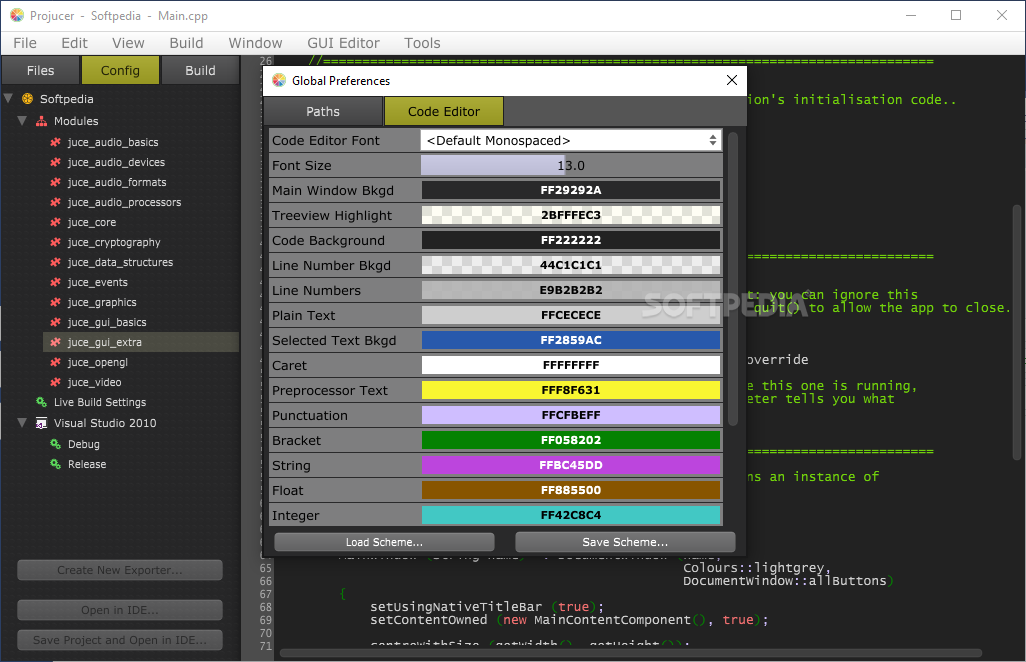Click the Preprocessor Text color swatch
The width and height of the screenshot is (1026, 662).
571,390
